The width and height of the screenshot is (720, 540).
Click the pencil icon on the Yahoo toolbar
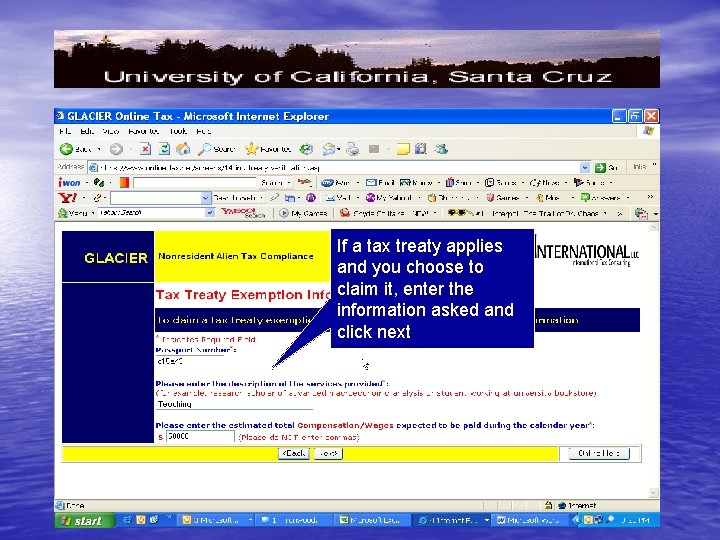pos(275,198)
